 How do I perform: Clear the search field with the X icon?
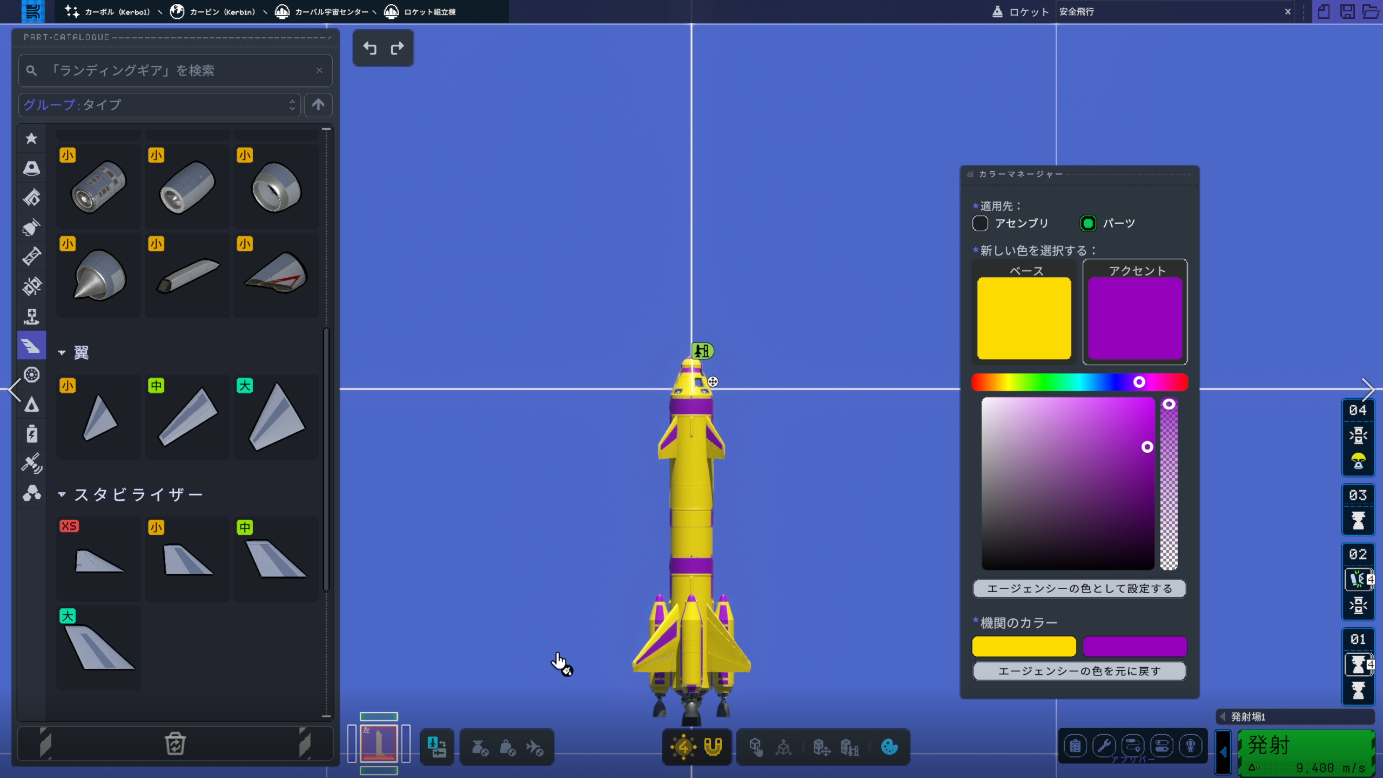tap(319, 71)
